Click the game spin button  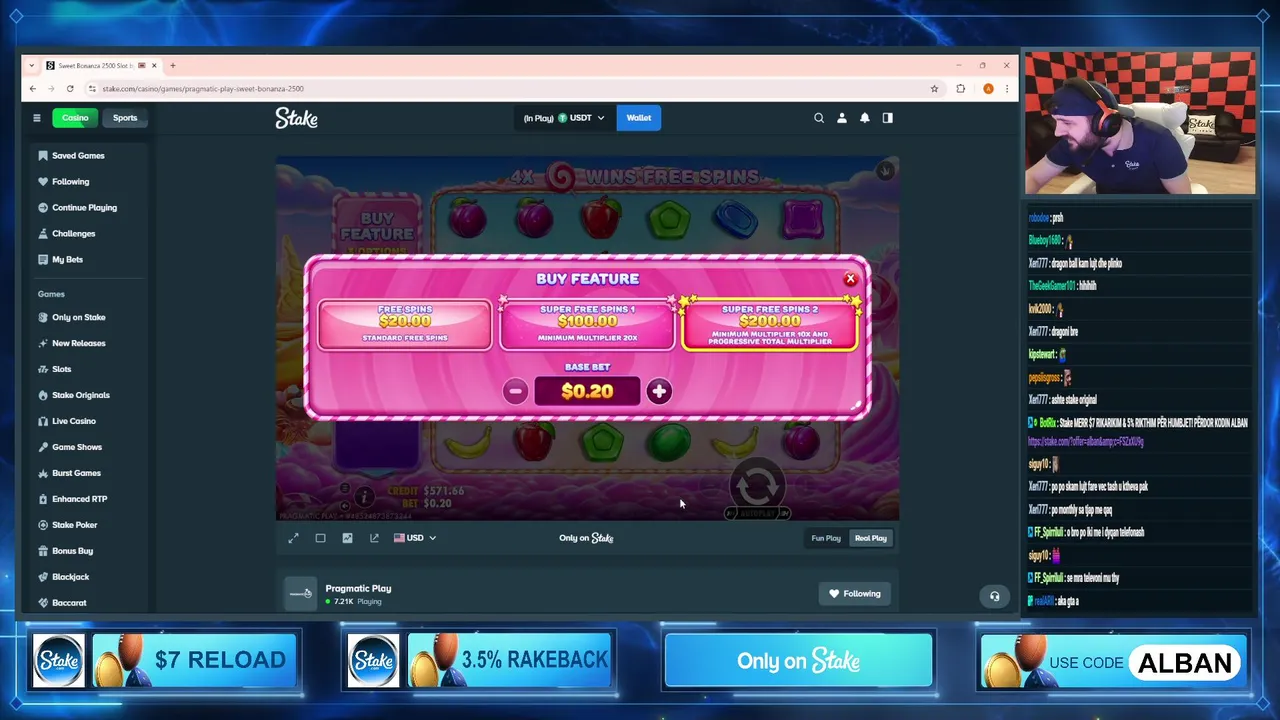pyautogui.click(x=757, y=487)
